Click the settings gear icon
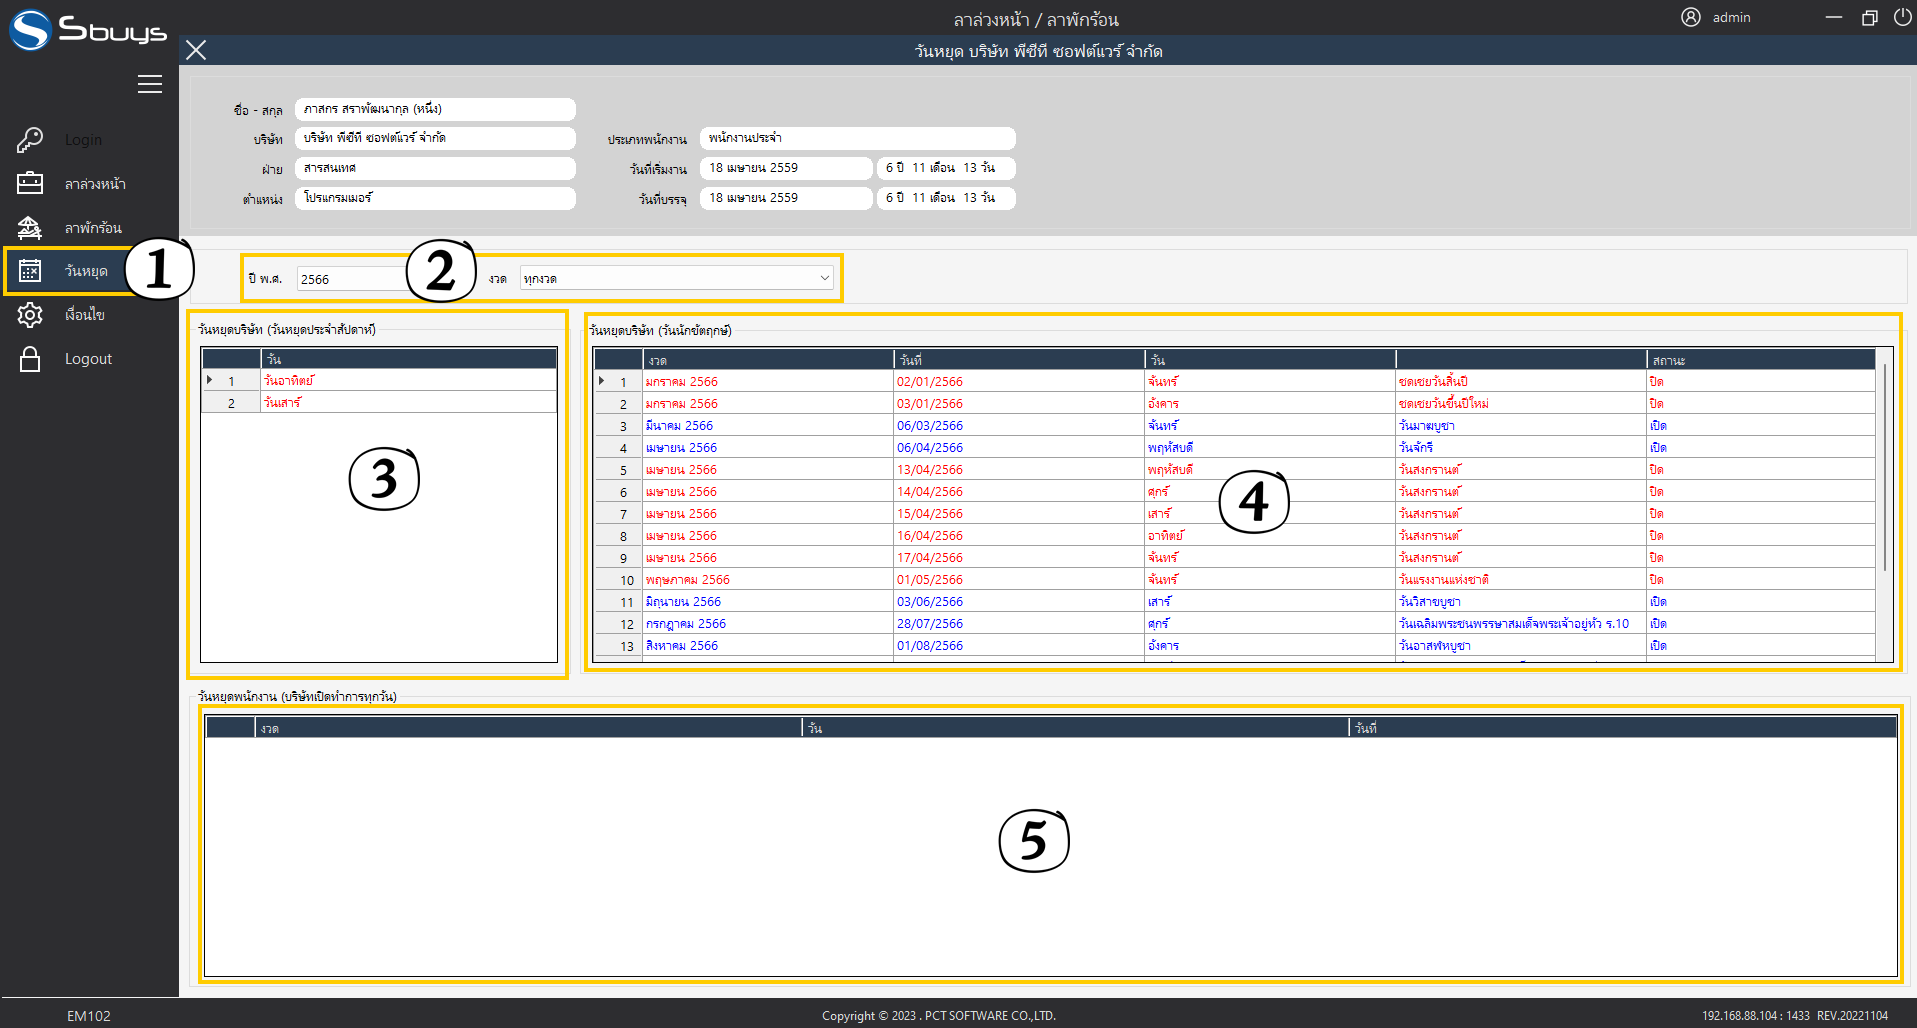The width and height of the screenshot is (1917, 1028). [x=30, y=315]
